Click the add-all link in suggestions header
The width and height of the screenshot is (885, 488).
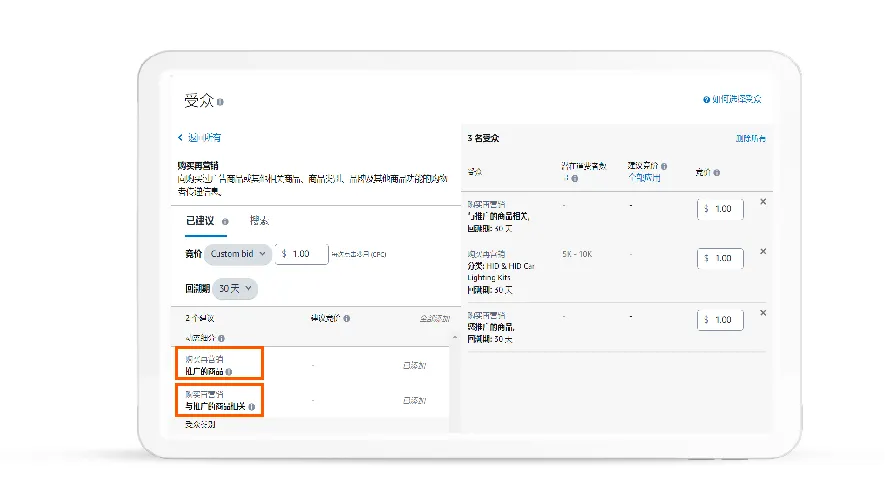(435, 319)
